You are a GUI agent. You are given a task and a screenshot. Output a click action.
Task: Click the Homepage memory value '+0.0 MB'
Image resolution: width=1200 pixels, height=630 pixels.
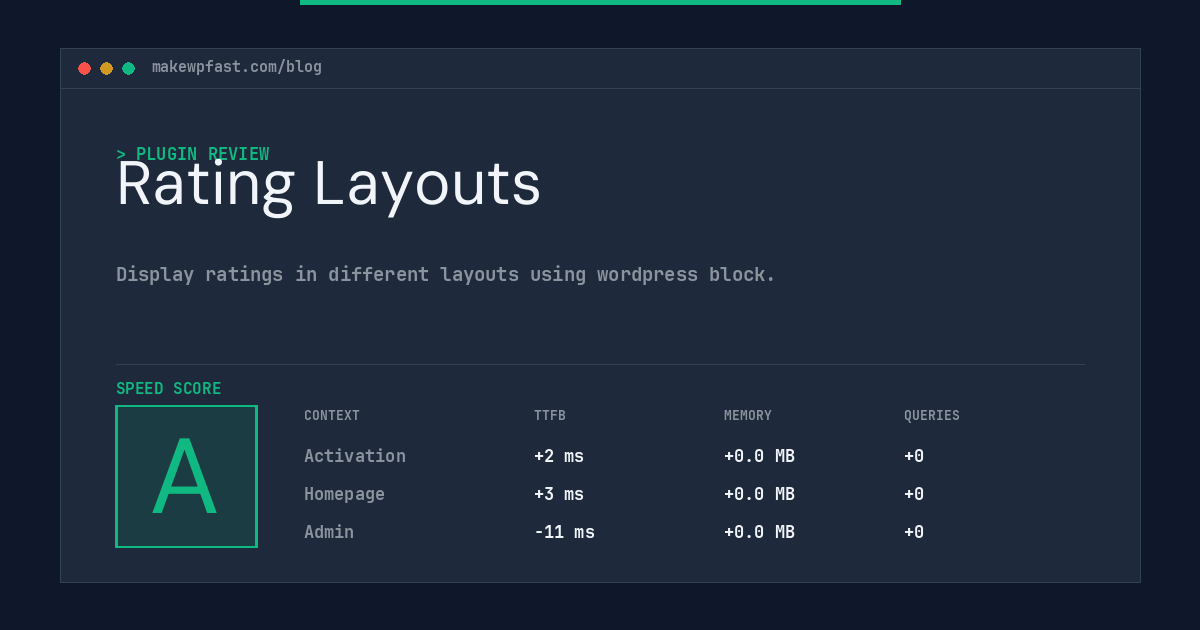(759, 494)
